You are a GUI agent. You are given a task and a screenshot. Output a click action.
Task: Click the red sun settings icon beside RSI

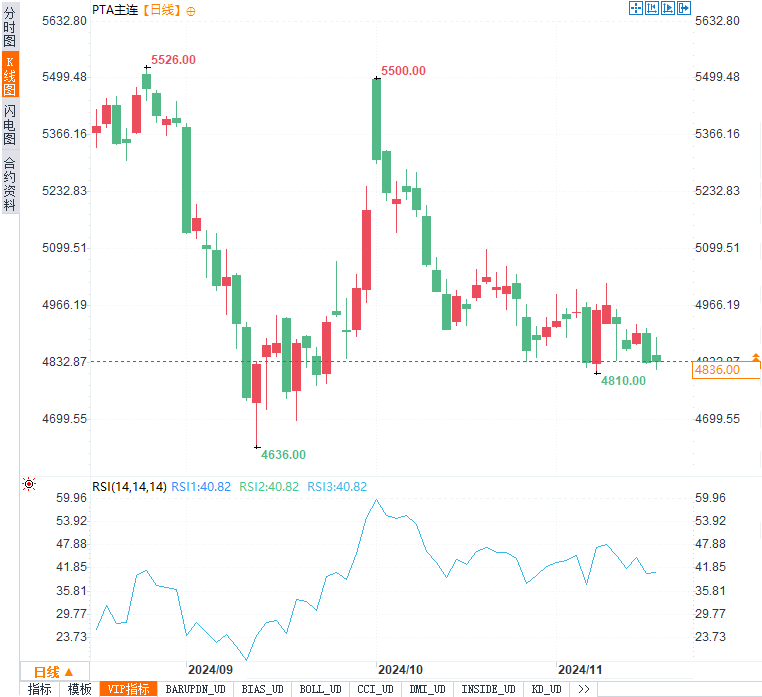point(29,485)
